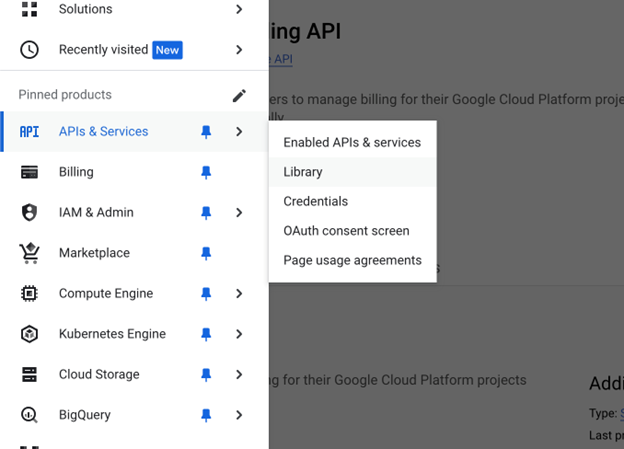
Task: Click the Compute Engine chip icon
Action: pyautogui.click(x=29, y=294)
